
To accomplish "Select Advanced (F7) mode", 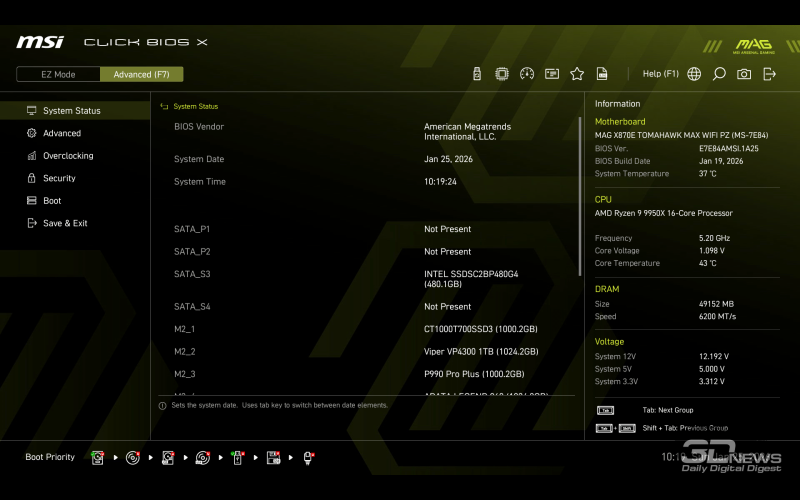I will [141, 74].
